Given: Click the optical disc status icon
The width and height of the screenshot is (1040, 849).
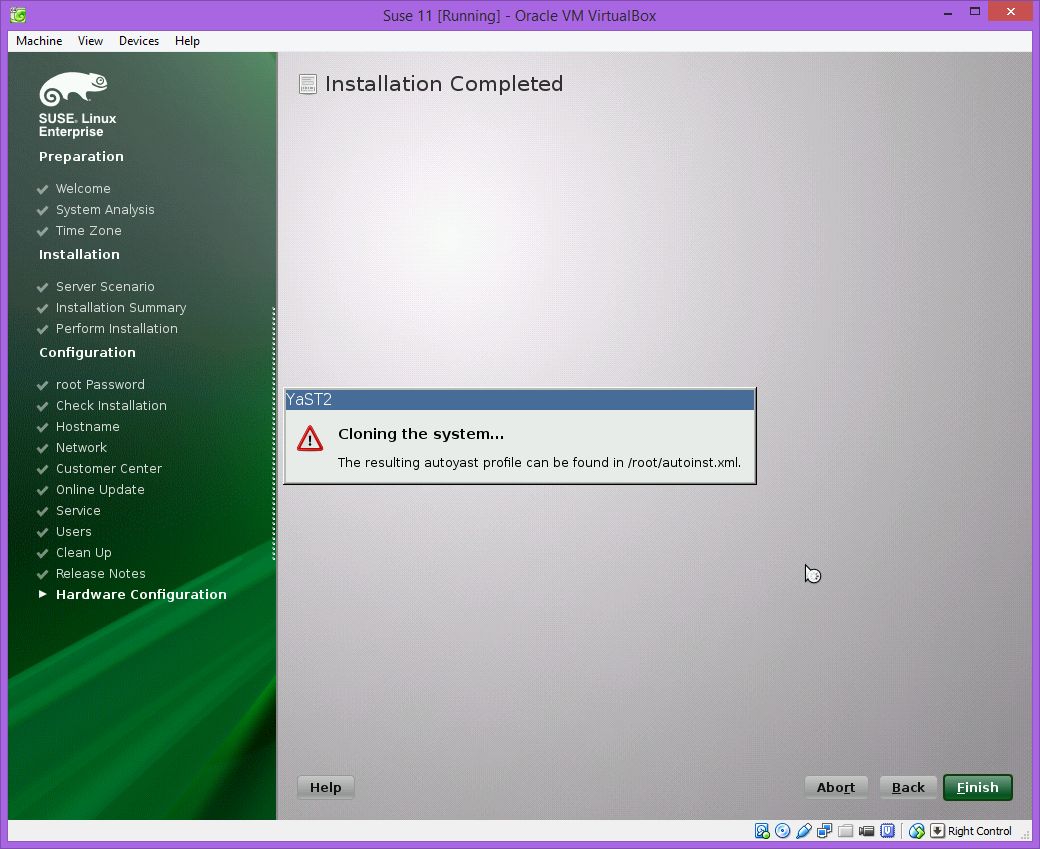Looking at the screenshot, I should [x=783, y=830].
